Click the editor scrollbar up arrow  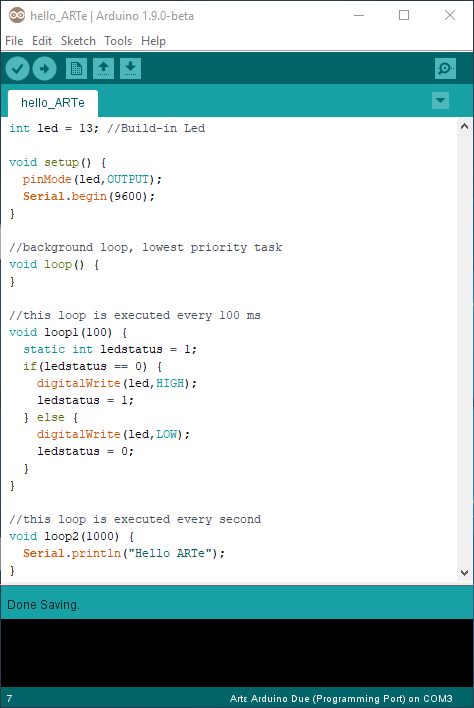(x=464, y=127)
